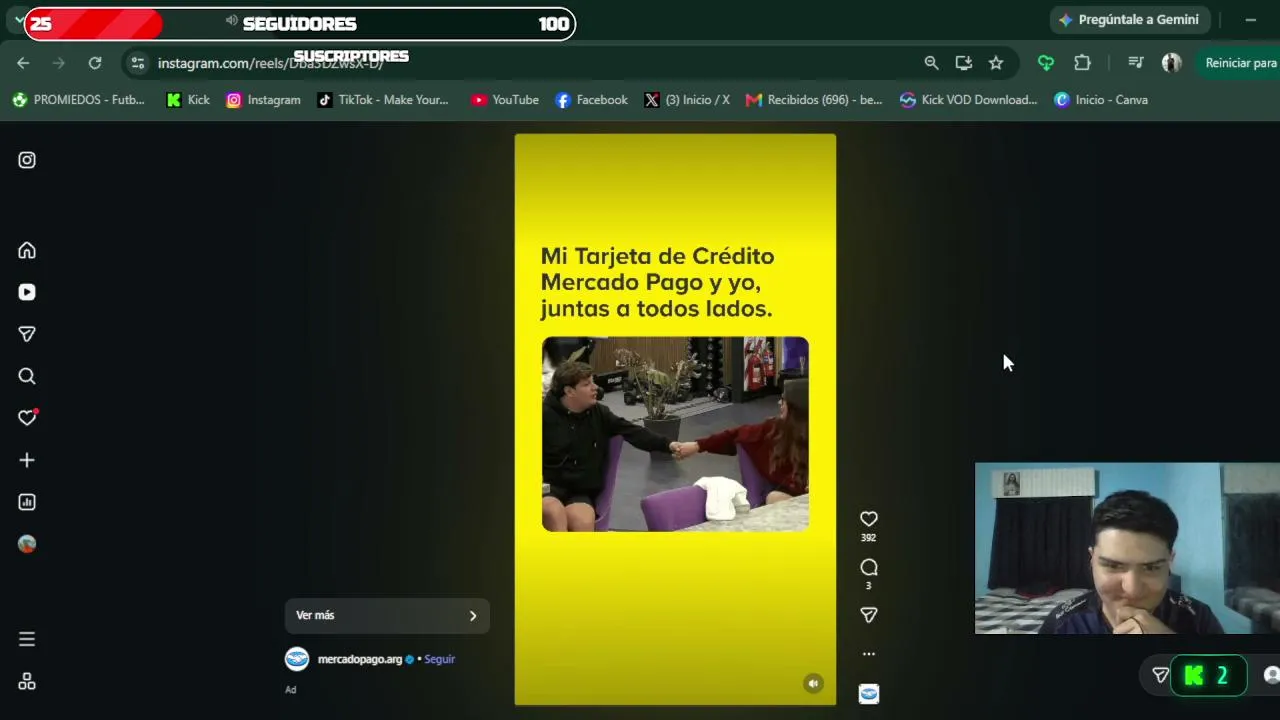
Task: Open Instagram Home from the sidebar
Action: coord(27,250)
